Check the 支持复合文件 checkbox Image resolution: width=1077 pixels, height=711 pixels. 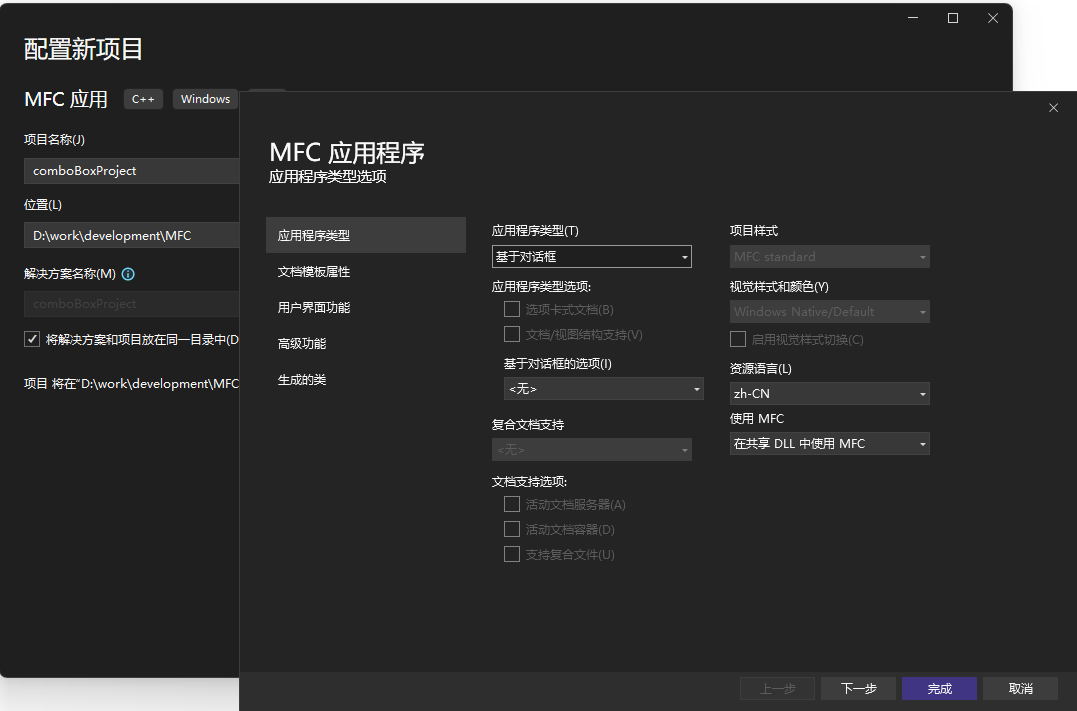click(x=511, y=553)
